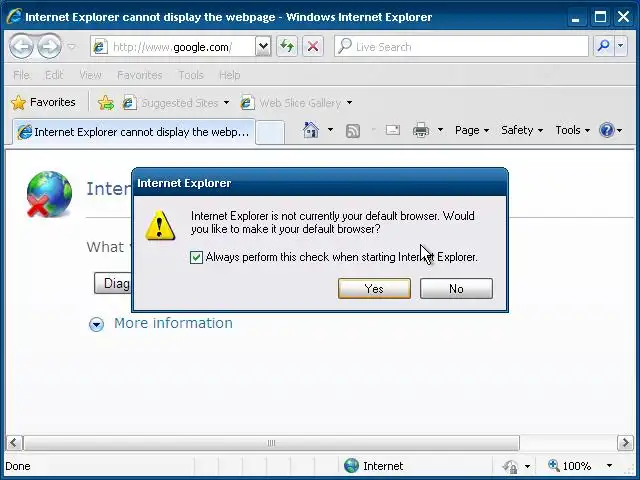This screenshot has width=640, height=480.
Task: Click the IE logo in title bar
Action: point(14,17)
